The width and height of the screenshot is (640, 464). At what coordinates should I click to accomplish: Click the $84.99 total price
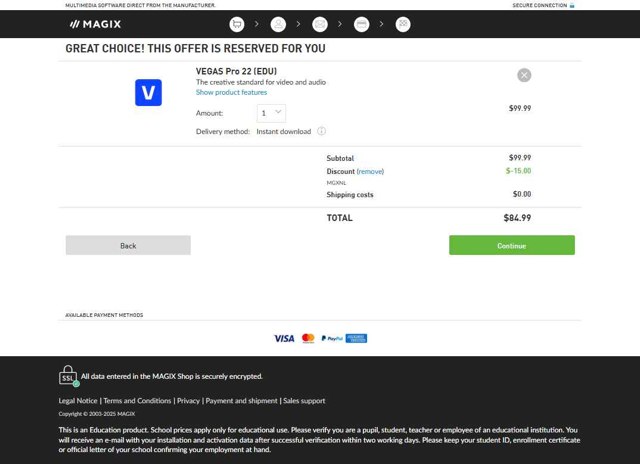[517, 218]
